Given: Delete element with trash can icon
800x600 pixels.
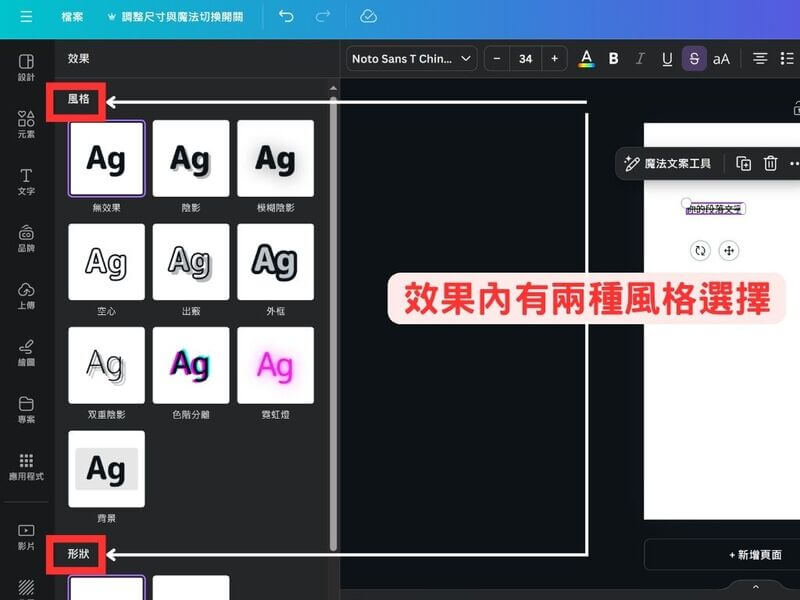Looking at the screenshot, I should point(770,164).
